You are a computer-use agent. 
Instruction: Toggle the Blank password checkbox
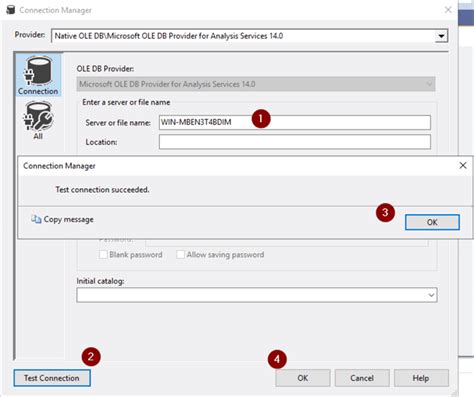click(103, 255)
